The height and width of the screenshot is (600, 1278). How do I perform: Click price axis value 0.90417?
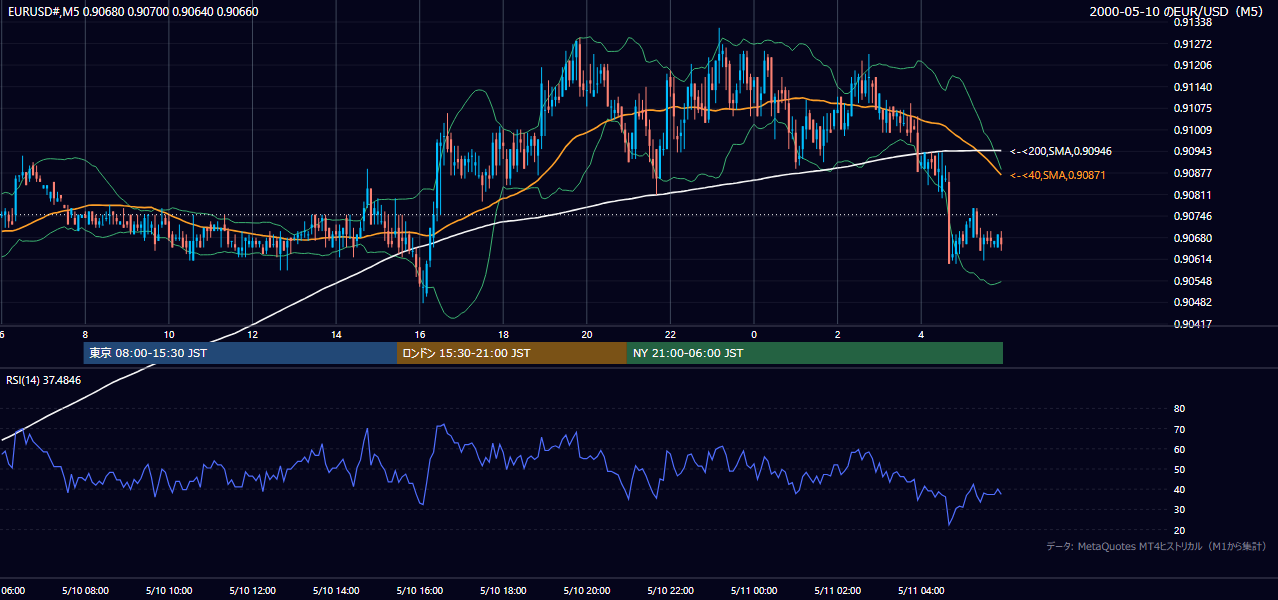pyautogui.click(x=1193, y=324)
